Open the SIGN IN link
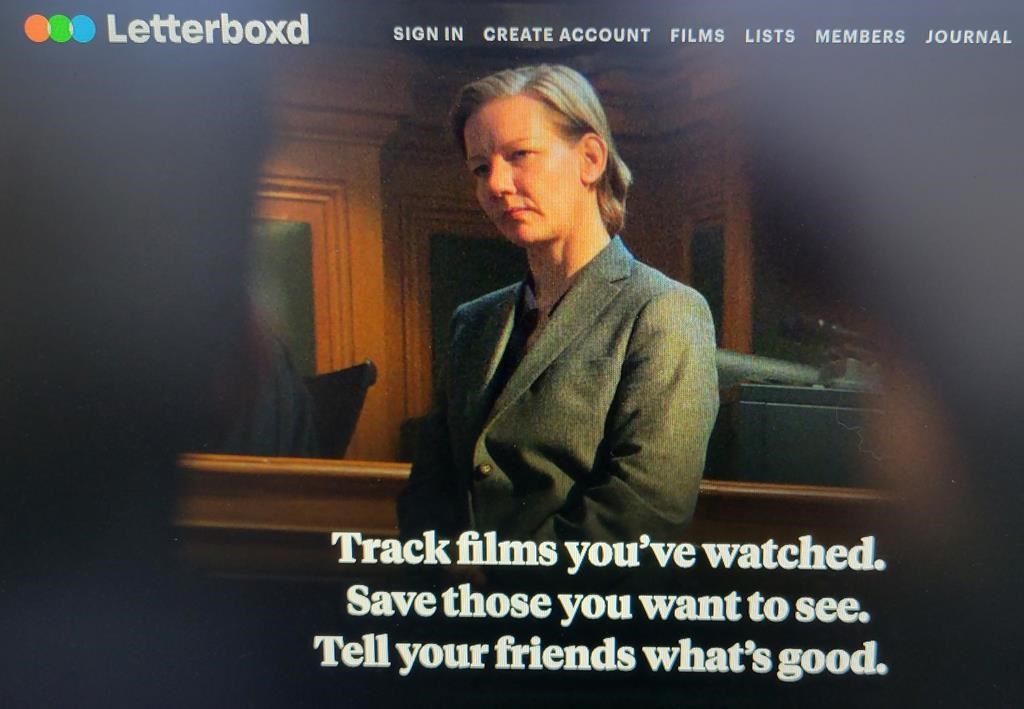 point(428,34)
